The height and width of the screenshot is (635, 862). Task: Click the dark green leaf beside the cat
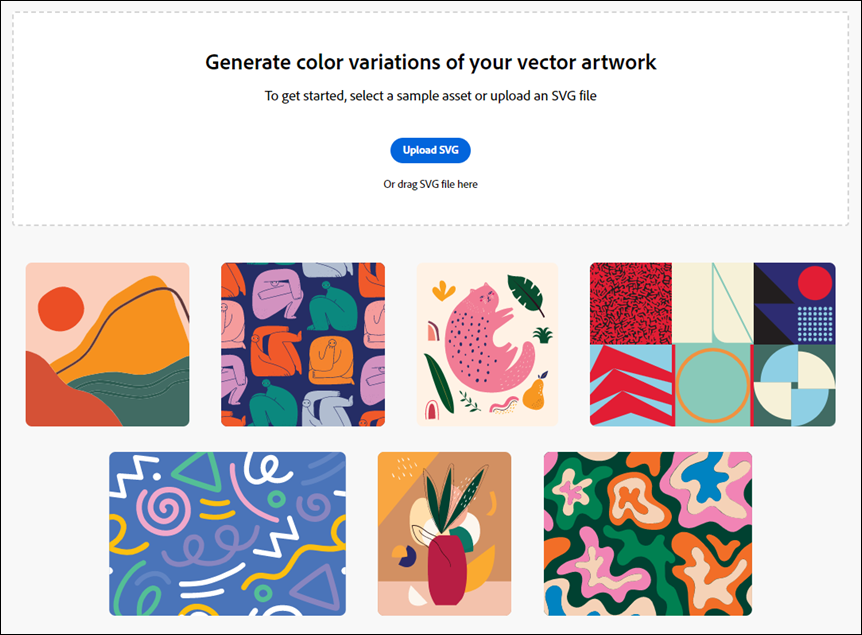pos(526,294)
